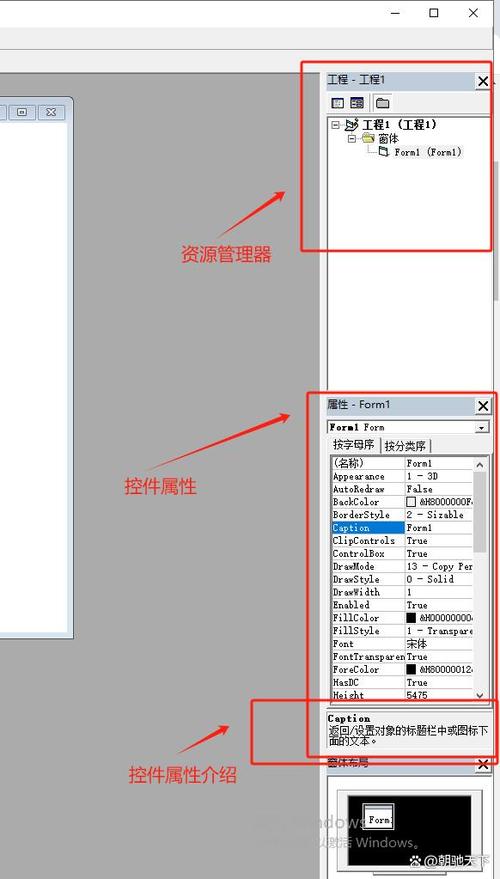The height and width of the screenshot is (879, 500).
Task: Close the 窗体布局 panel
Action: pyautogui.click(x=483, y=764)
